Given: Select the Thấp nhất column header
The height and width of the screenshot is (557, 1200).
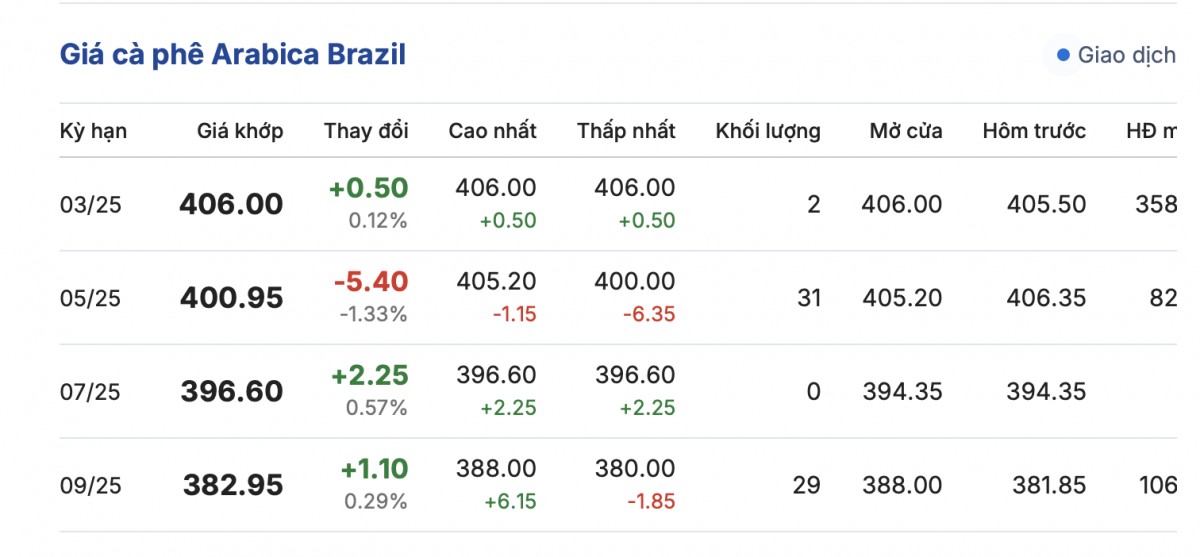Looking at the screenshot, I should pyautogui.click(x=626, y=131).
